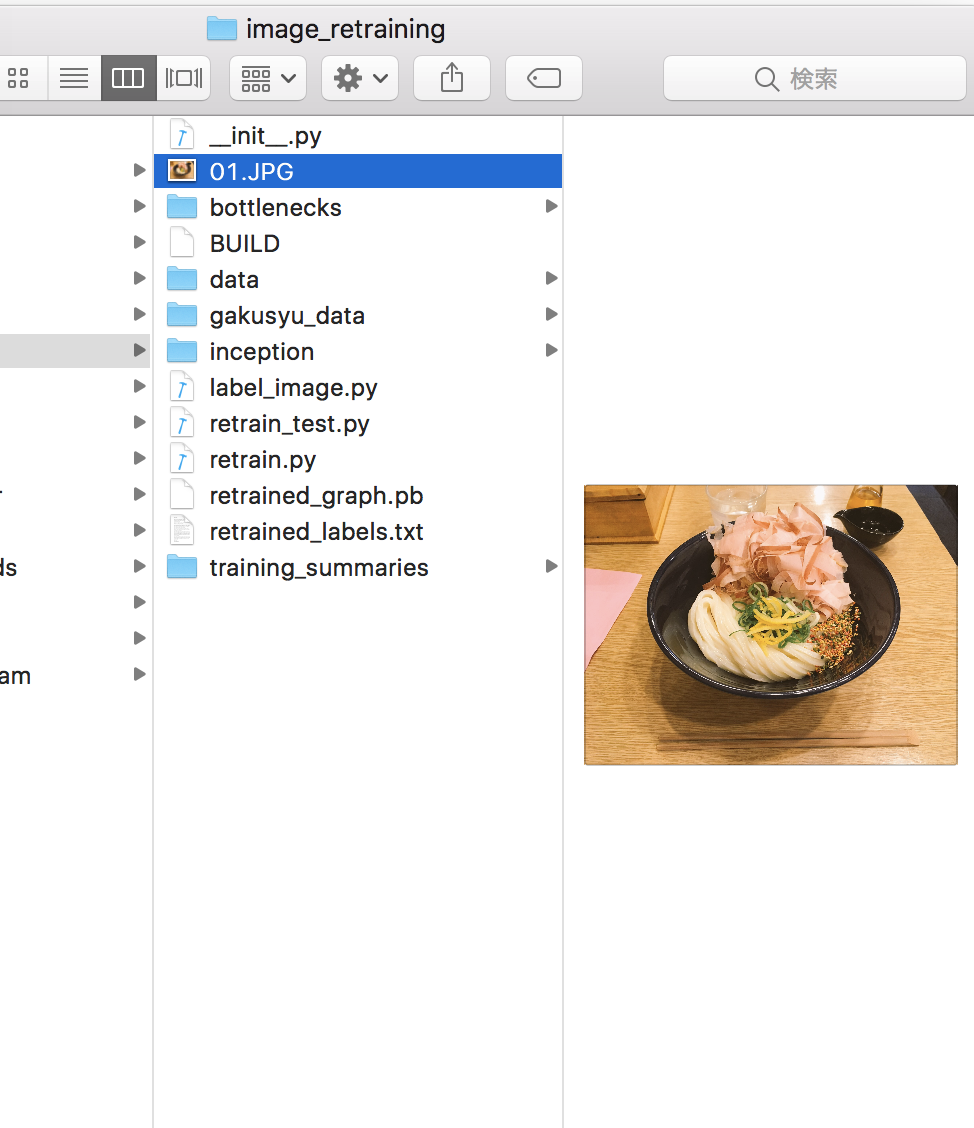Open the bottlenecks folder icon
The width and height of the screenshot is (974, 1128).
[x=182, y=207]
